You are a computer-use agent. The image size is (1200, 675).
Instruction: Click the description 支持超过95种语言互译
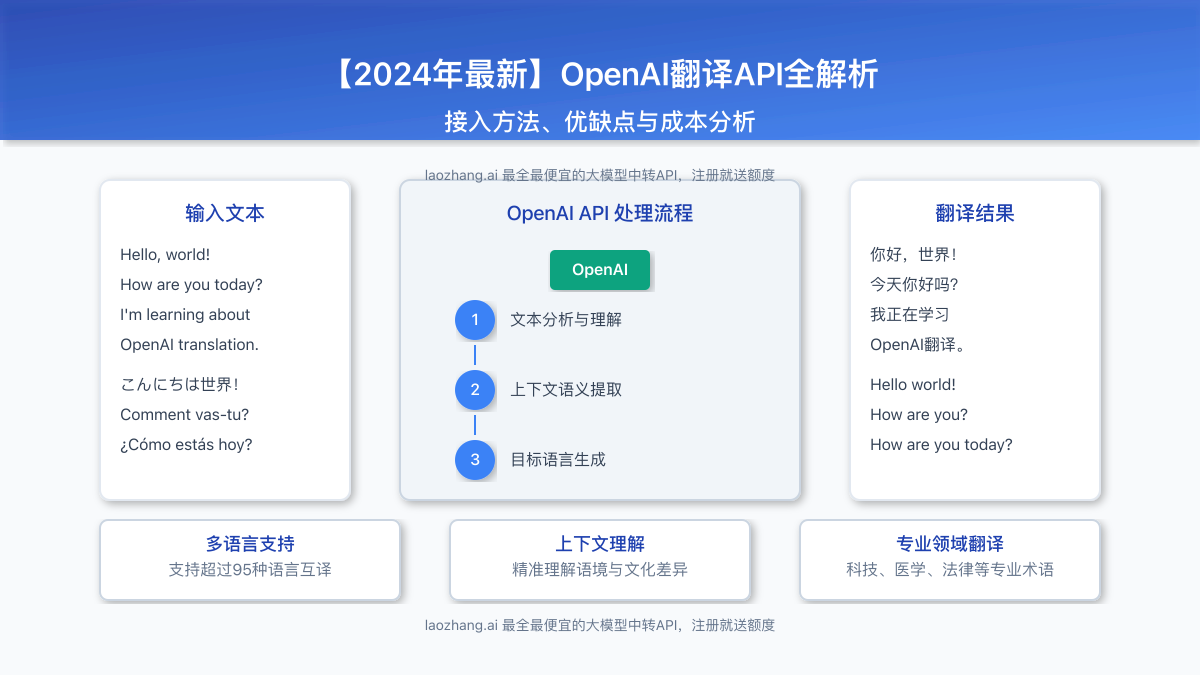(x=250, y=570)
